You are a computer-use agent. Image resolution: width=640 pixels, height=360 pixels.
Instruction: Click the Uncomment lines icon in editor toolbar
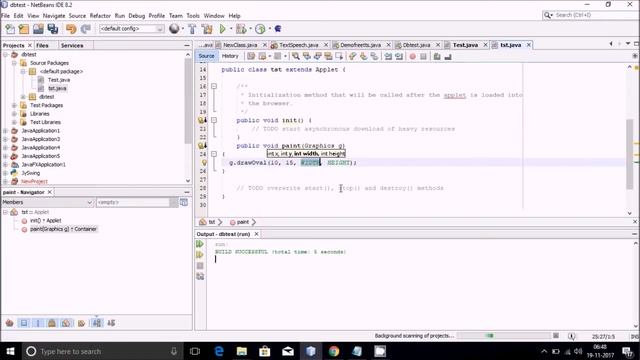448,56
